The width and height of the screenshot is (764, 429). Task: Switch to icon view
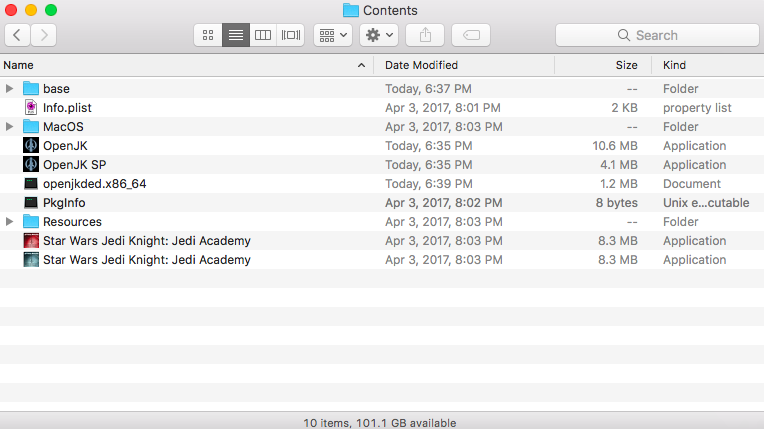(208, 35)
